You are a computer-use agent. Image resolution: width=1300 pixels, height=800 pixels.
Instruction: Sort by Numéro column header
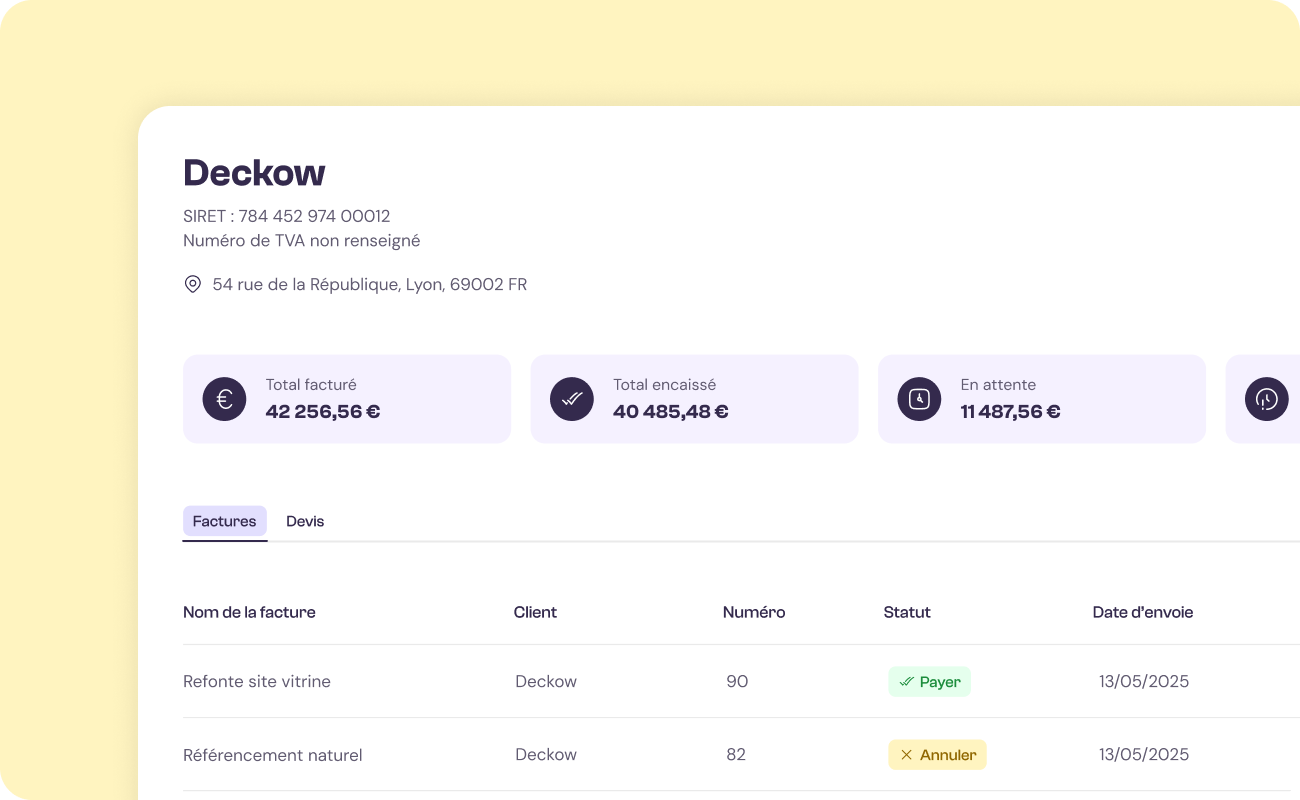click(754, 612)
